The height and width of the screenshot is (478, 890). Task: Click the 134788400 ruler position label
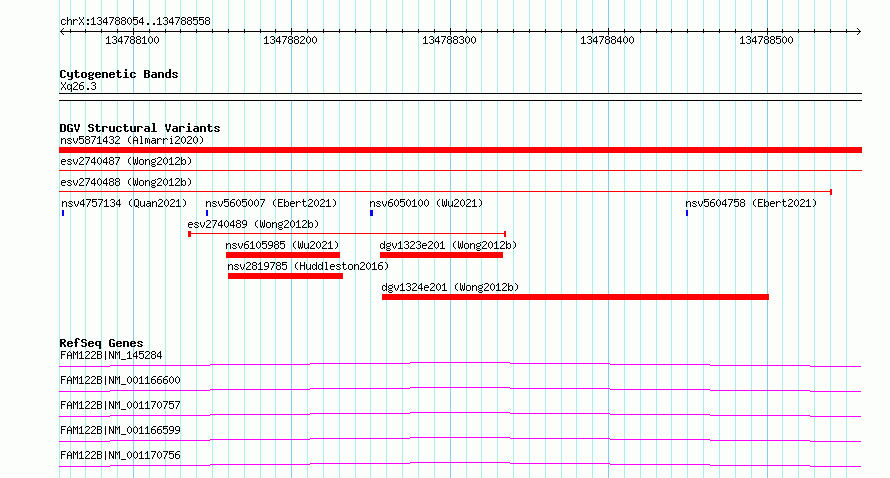pos(607,40)
